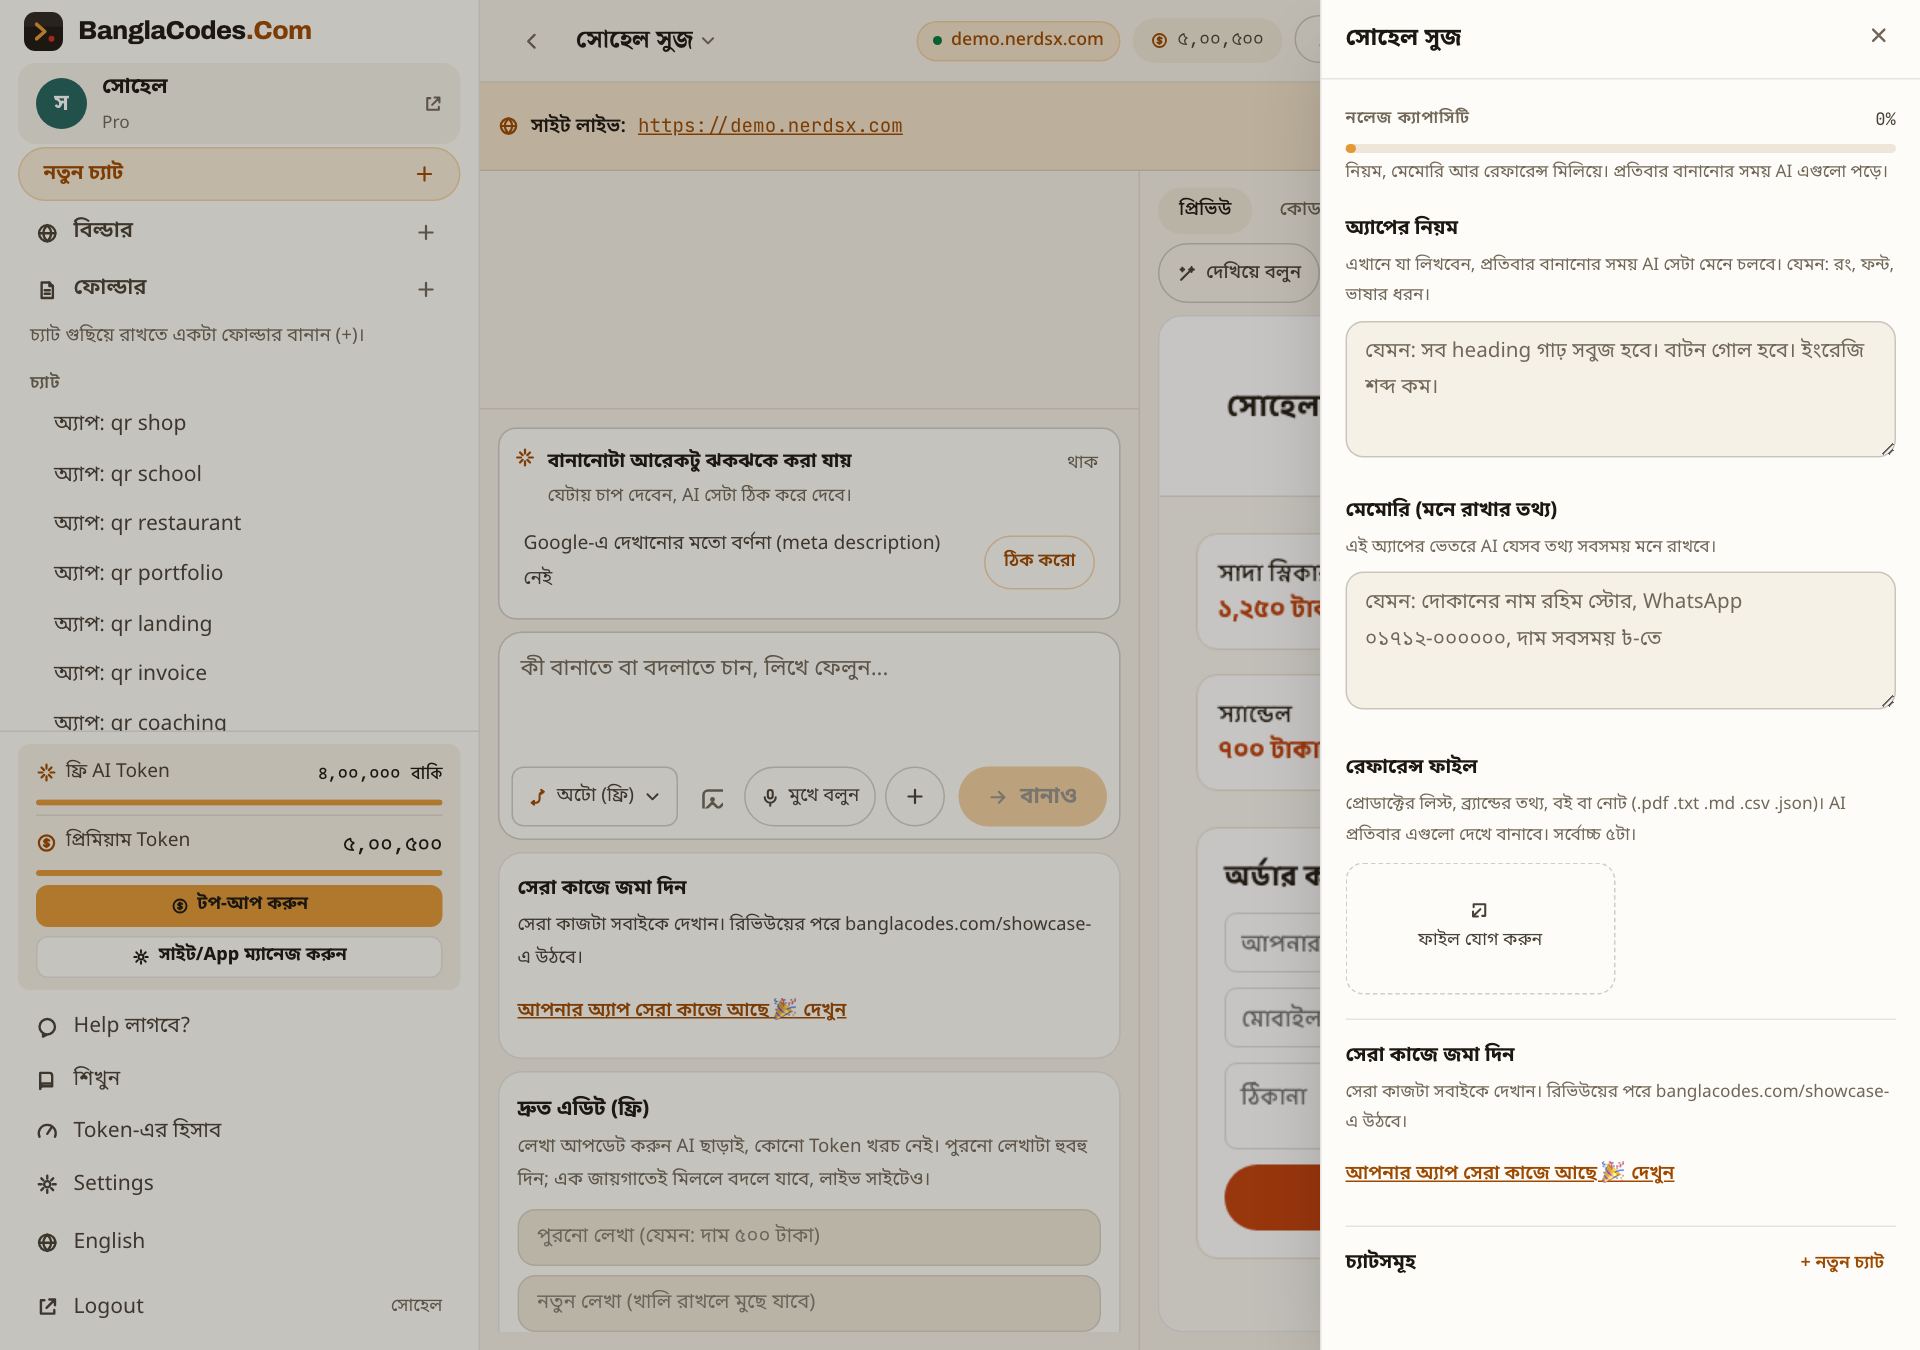Screen dimensions: 1920x1350
Task: Click the Logout icon
Action: pos(47,1307)
